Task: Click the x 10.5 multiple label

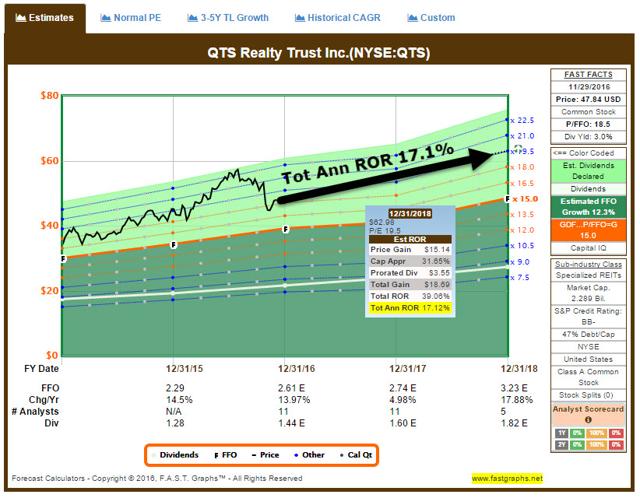Action: point(522,246)
